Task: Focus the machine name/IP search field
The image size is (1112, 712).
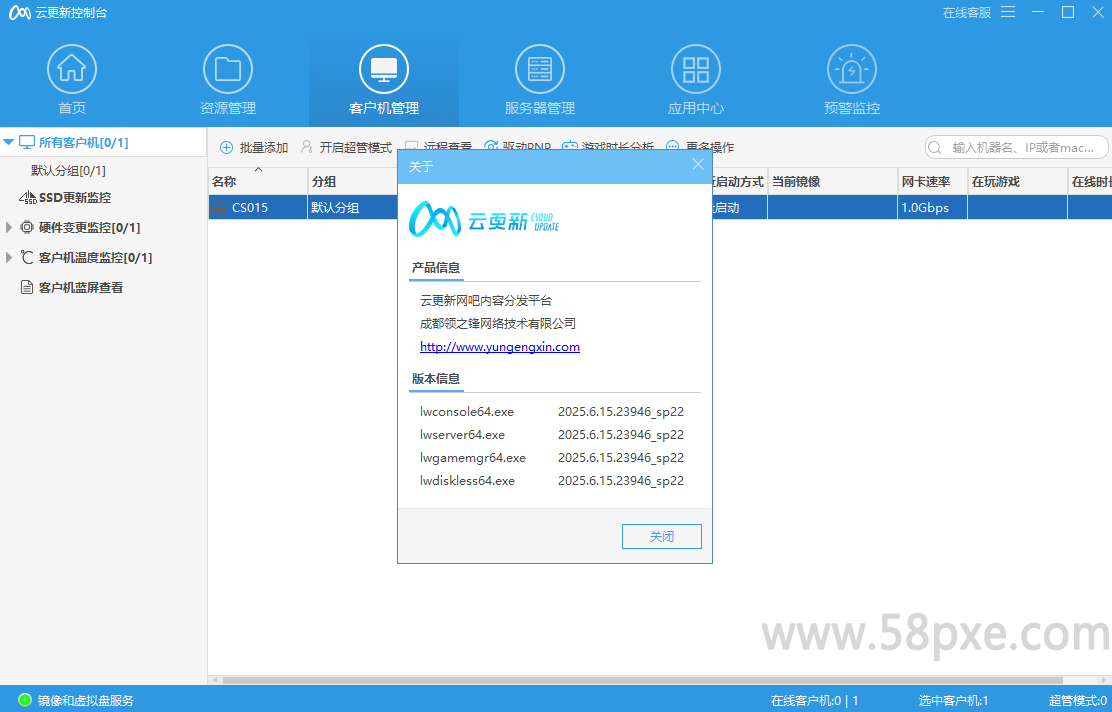Action: [1017, 148]
